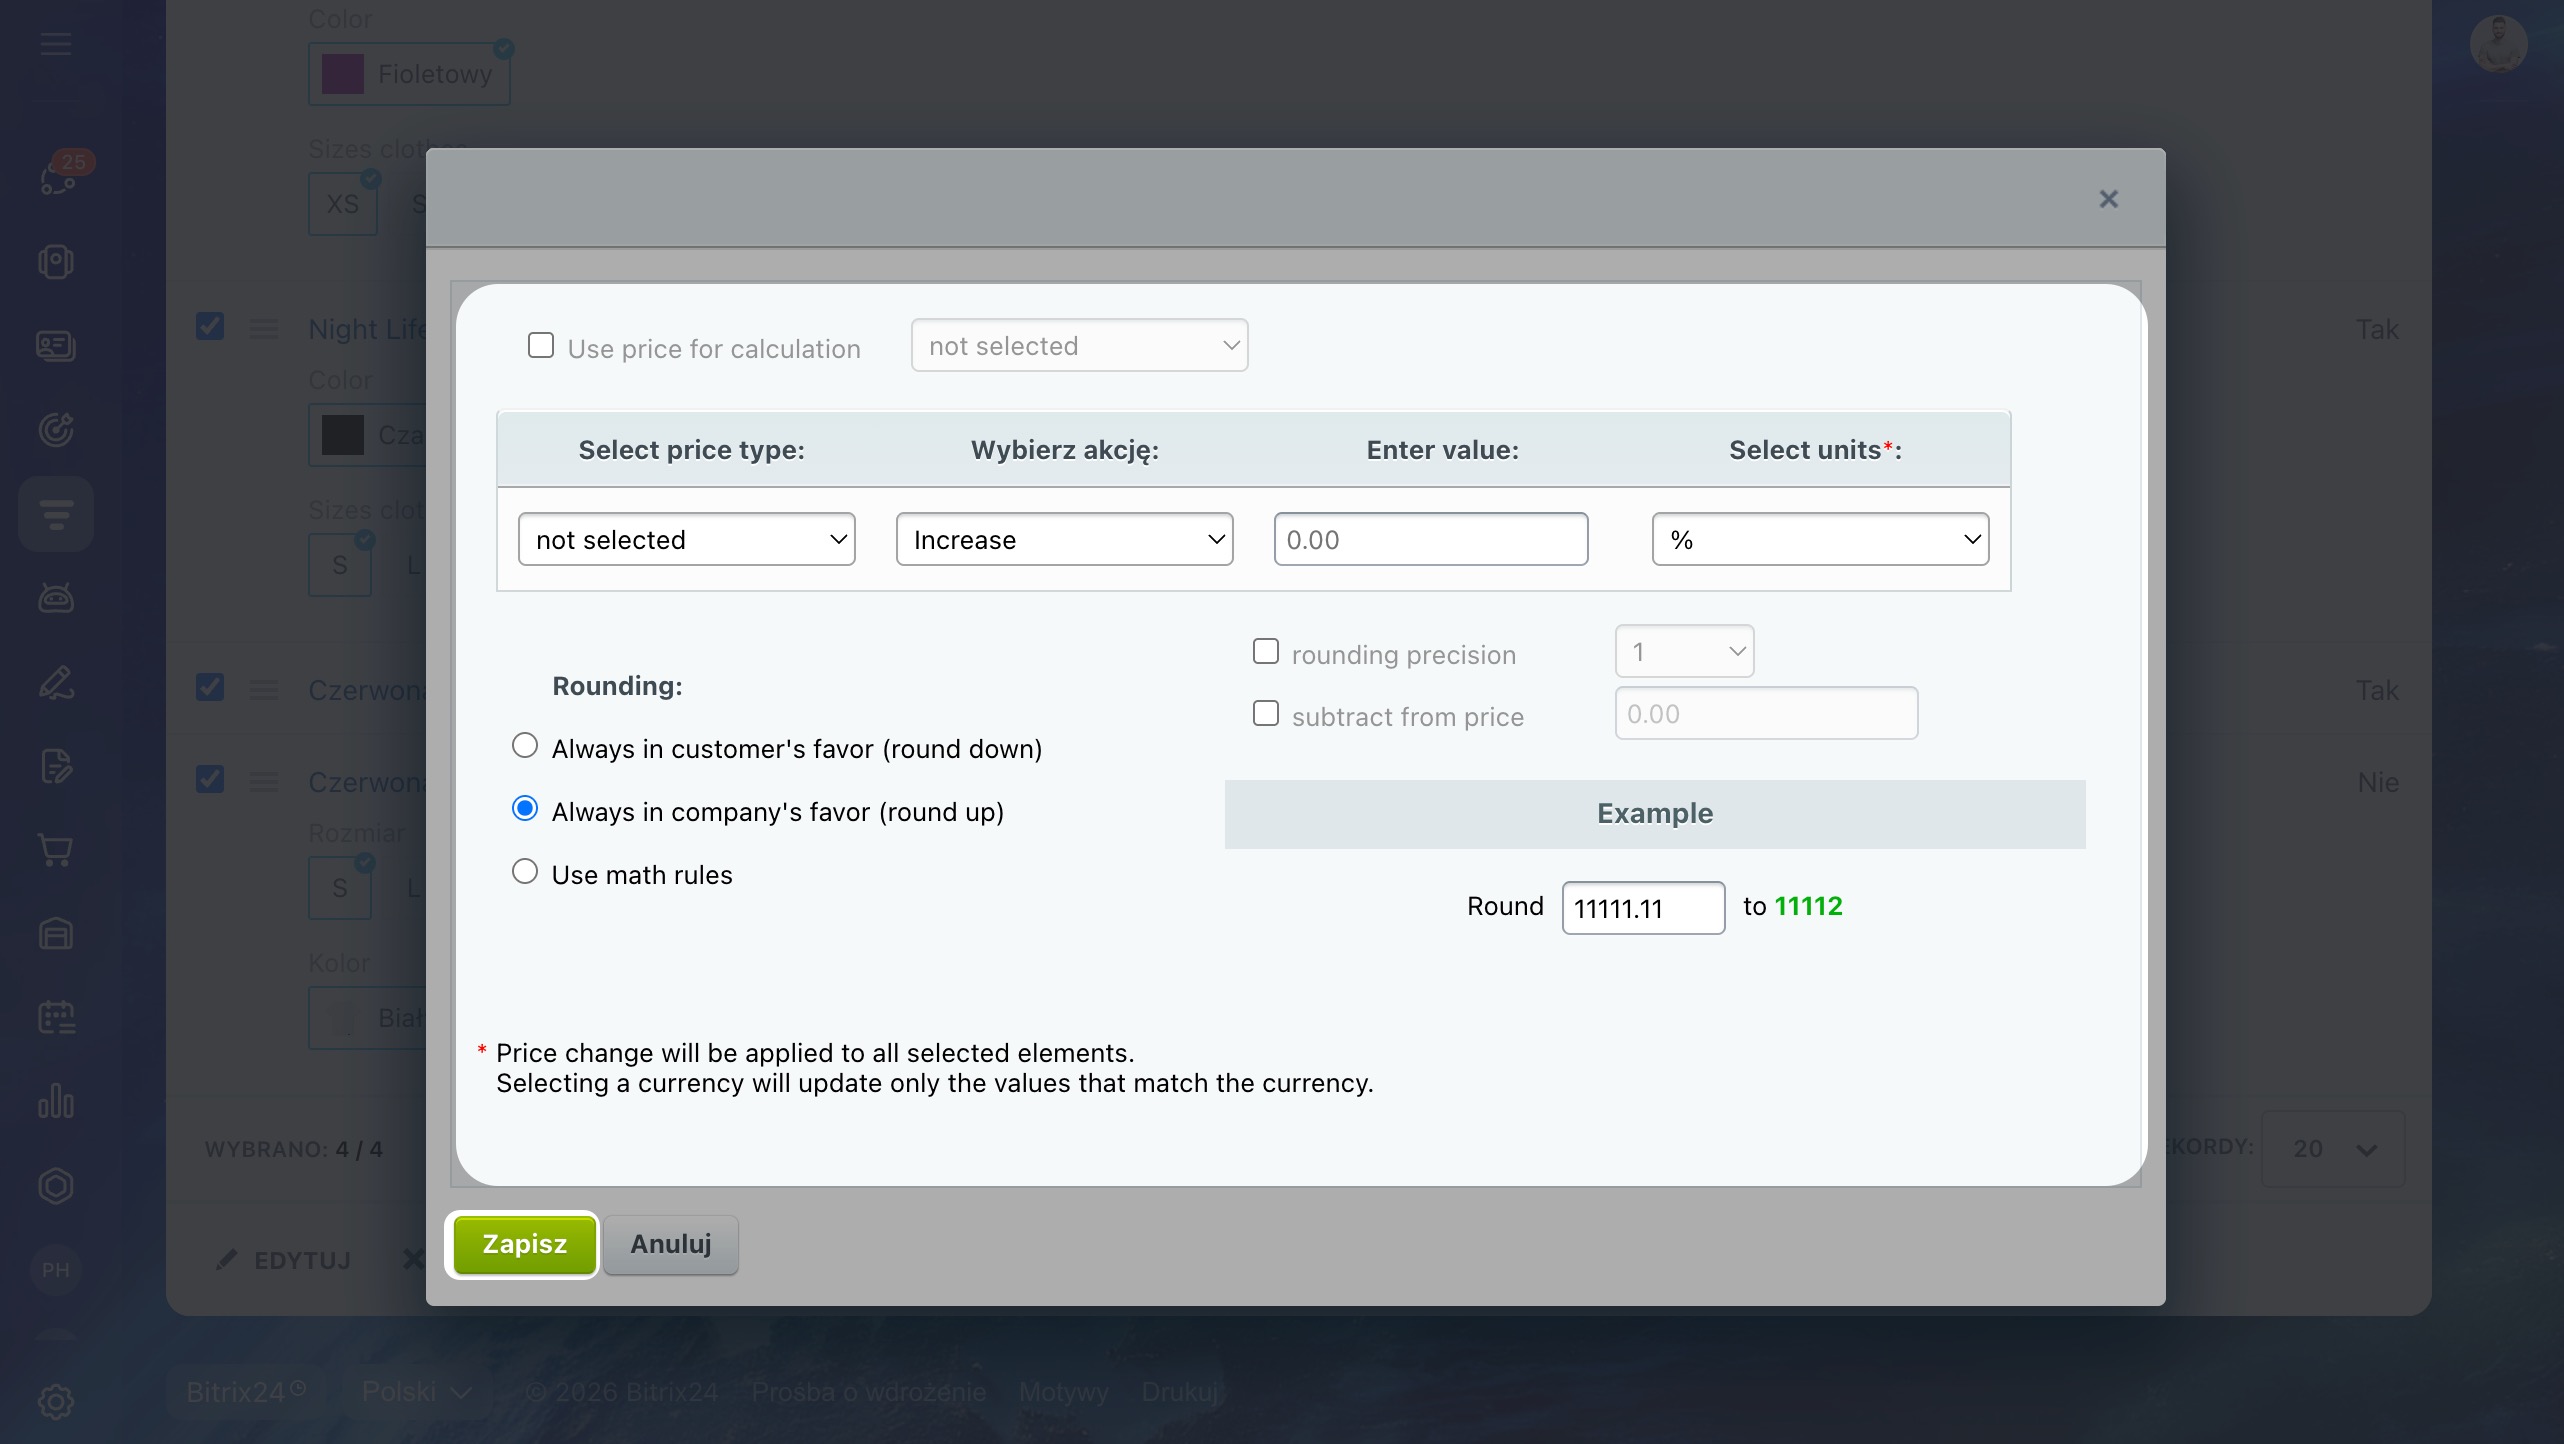Open the calendar icon in sidebar
This screenshot has width=2564, height=1444.
coord(55,1017)
